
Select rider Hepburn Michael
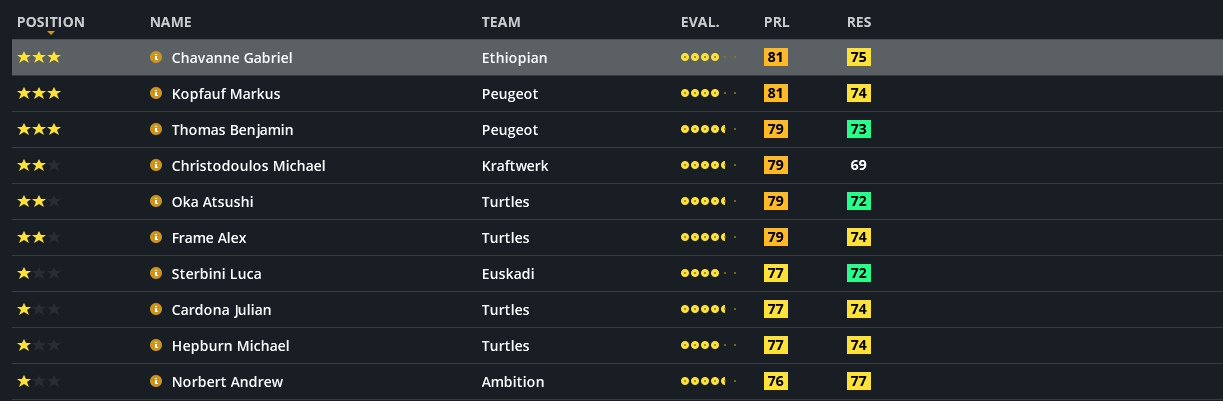(x=230, y=346)
